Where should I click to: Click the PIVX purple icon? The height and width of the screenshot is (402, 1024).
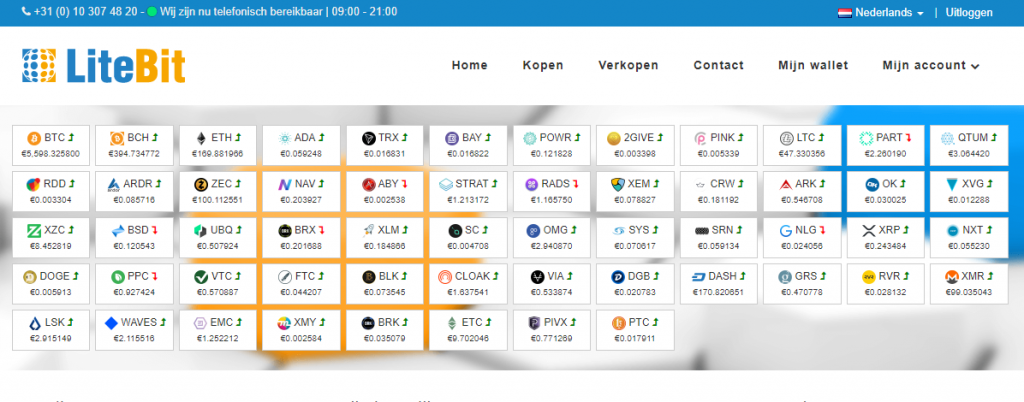(534, 322)
